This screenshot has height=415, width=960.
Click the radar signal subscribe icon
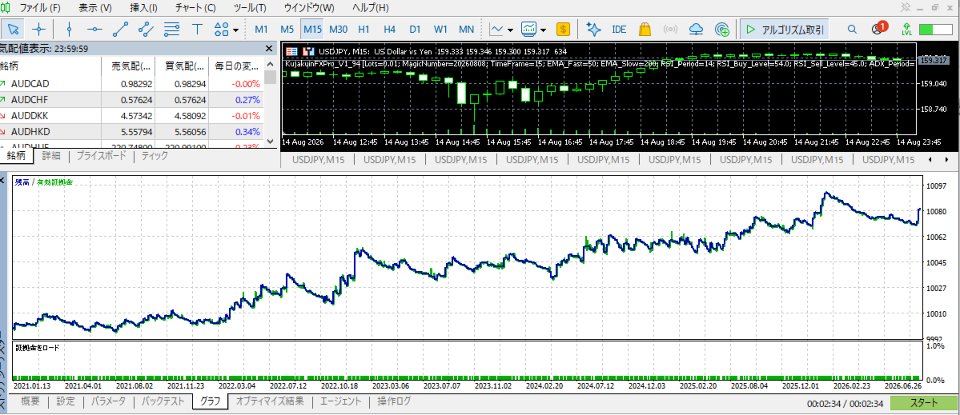722,29
